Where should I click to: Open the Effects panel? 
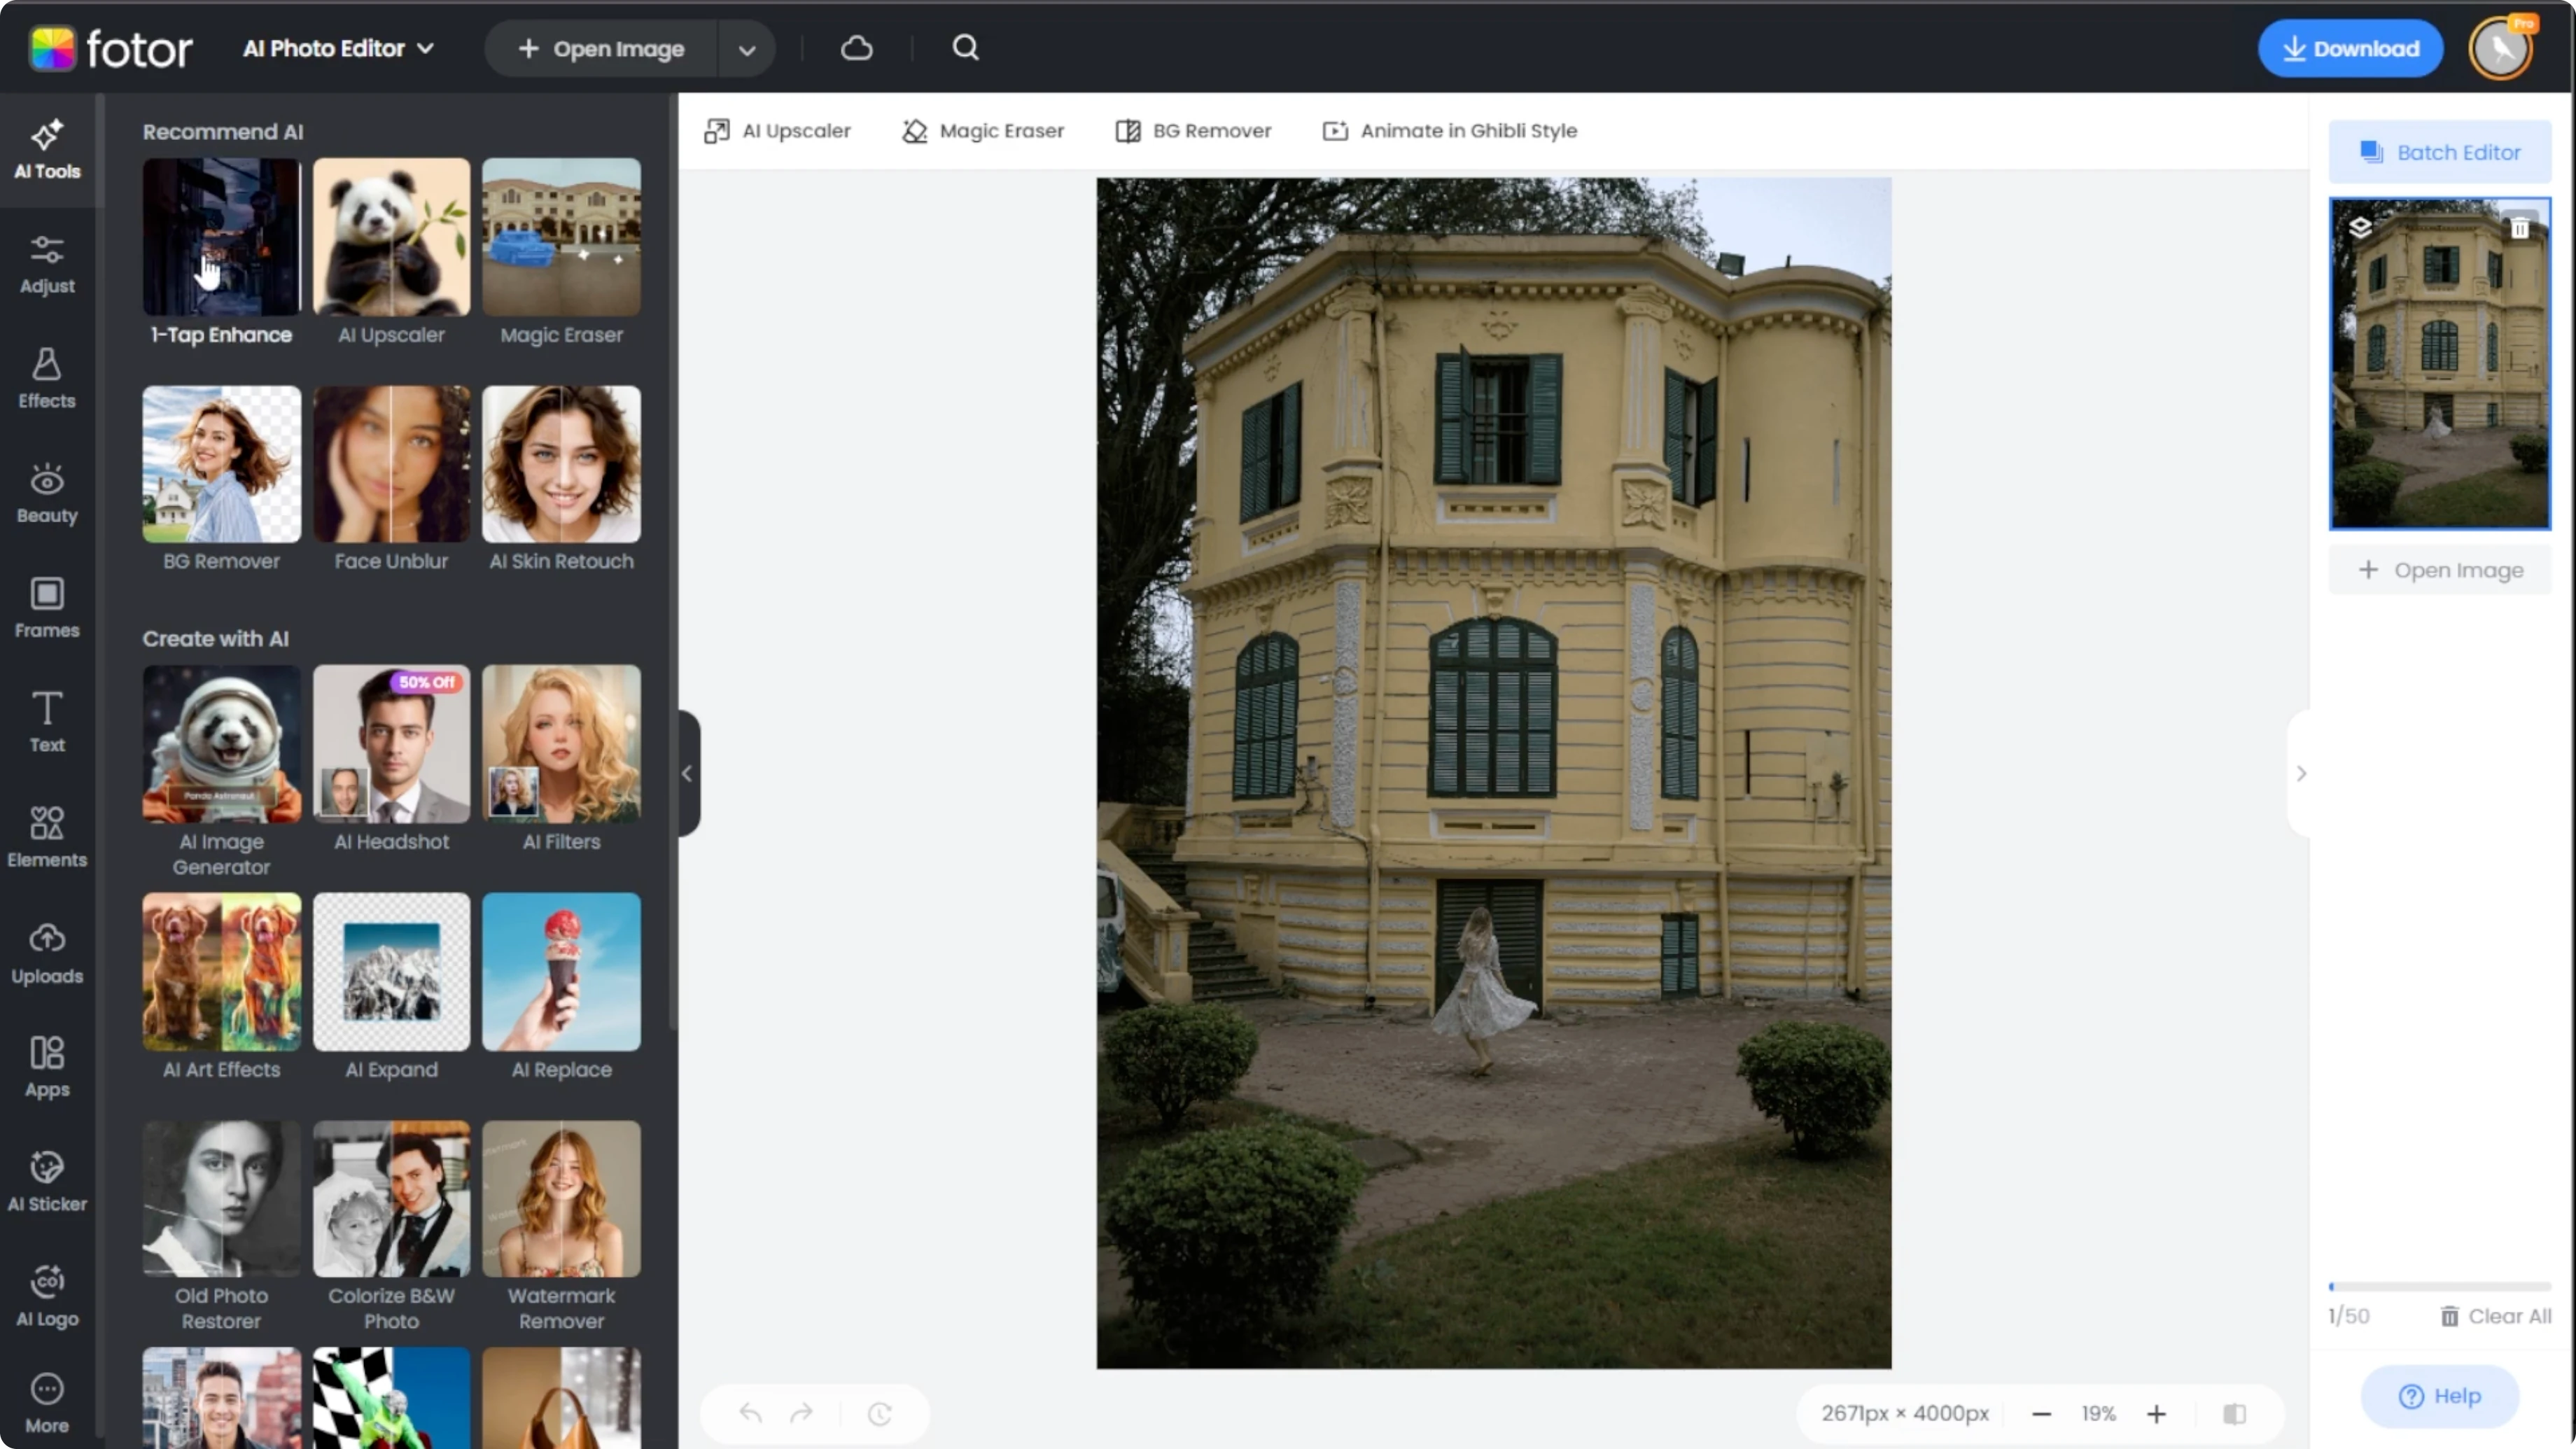click(47, 379)
